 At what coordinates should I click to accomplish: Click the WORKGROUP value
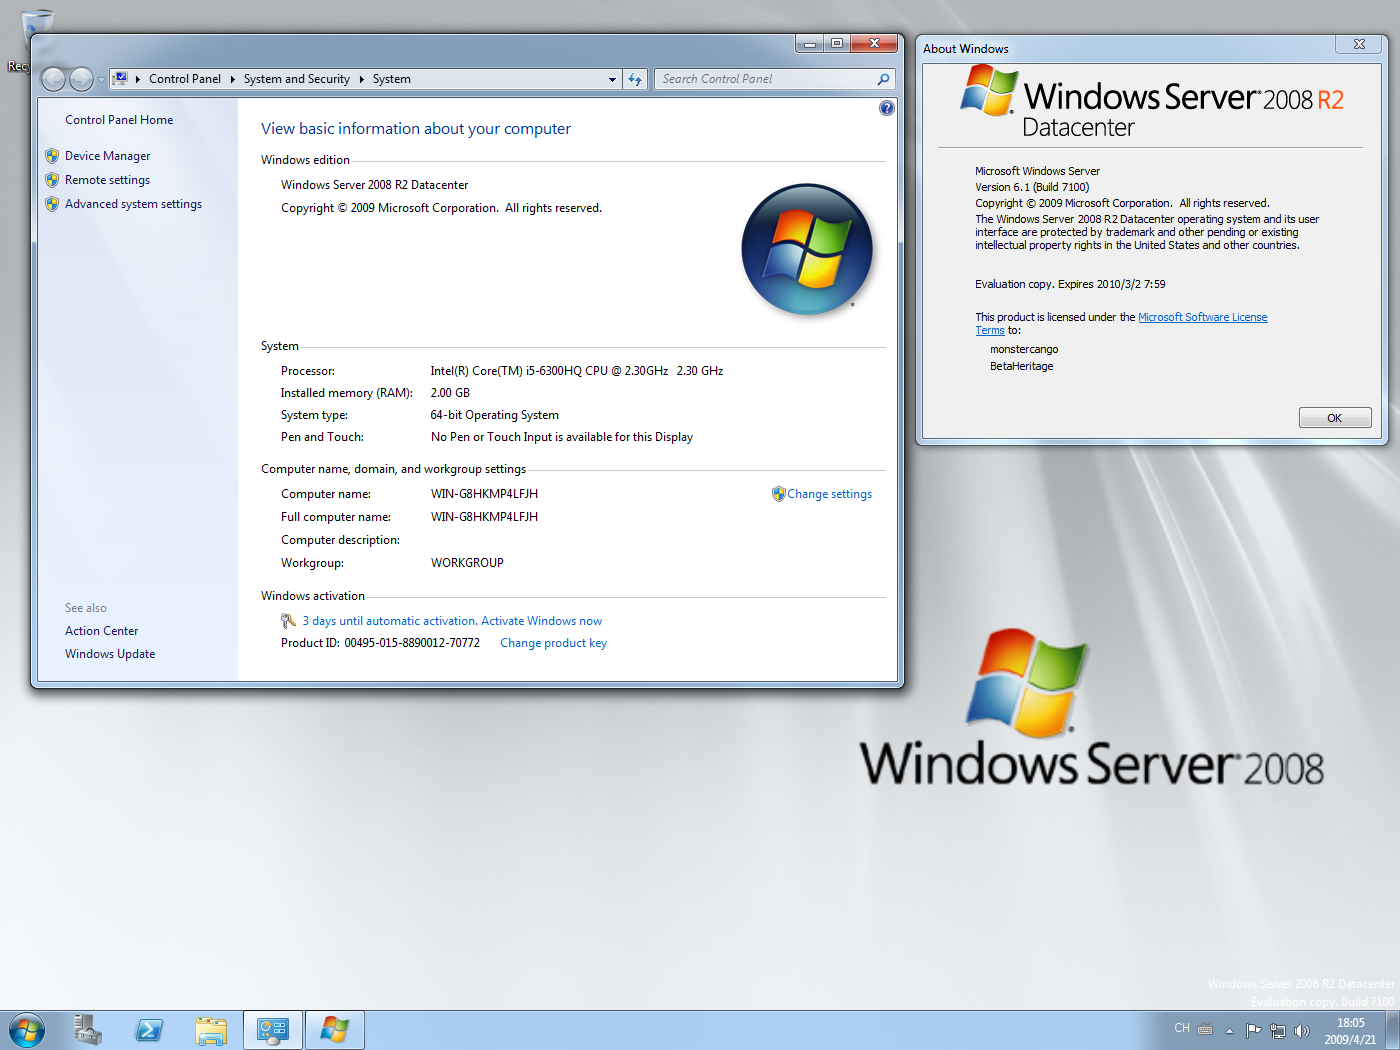(467, 563)
